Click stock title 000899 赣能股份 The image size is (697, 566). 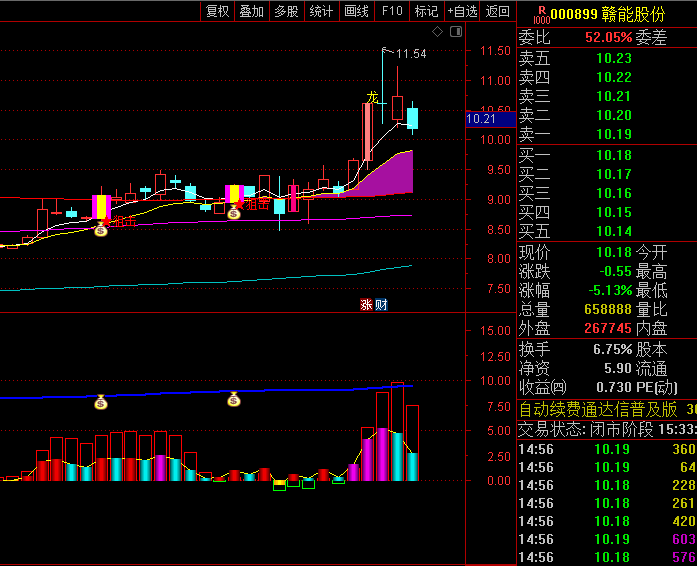[x=607, y=14]
